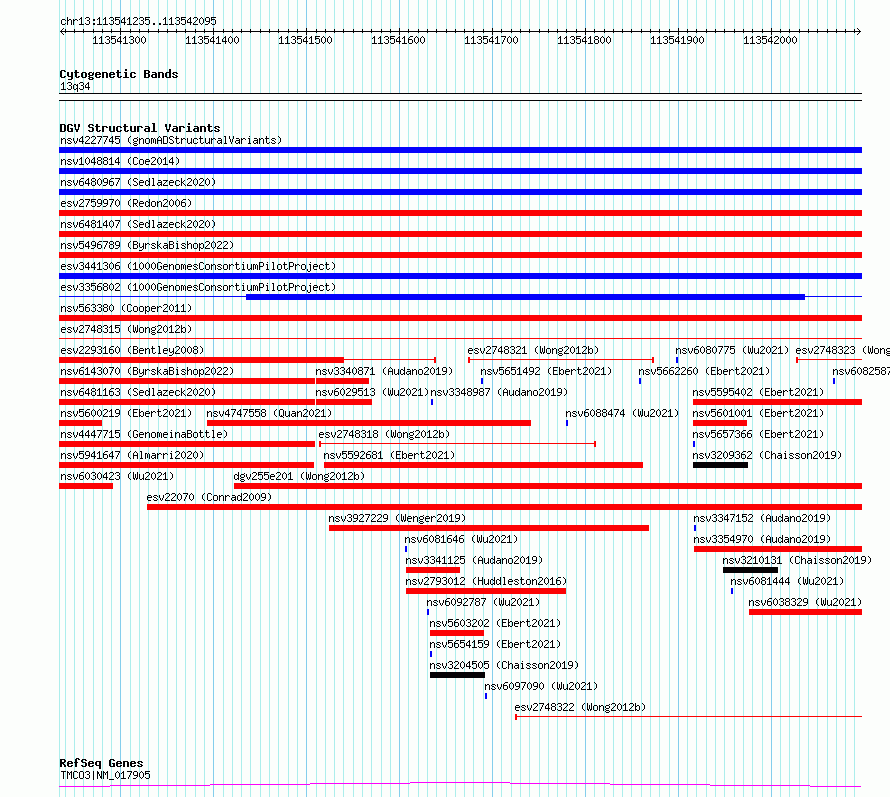Click nsv6143070 (ByrskaBishop2022) label
The image size is (890, 797).
tap(147, 371)
